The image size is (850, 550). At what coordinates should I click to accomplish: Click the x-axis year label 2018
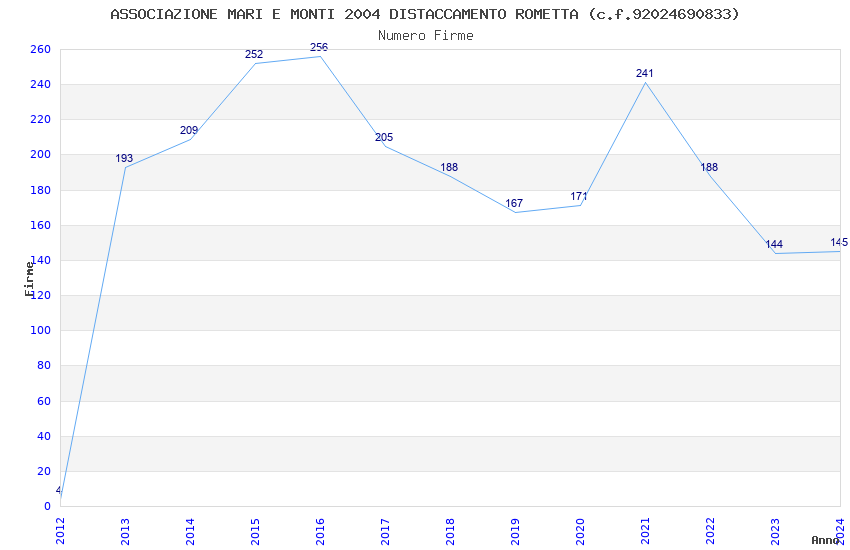point(450,531)
